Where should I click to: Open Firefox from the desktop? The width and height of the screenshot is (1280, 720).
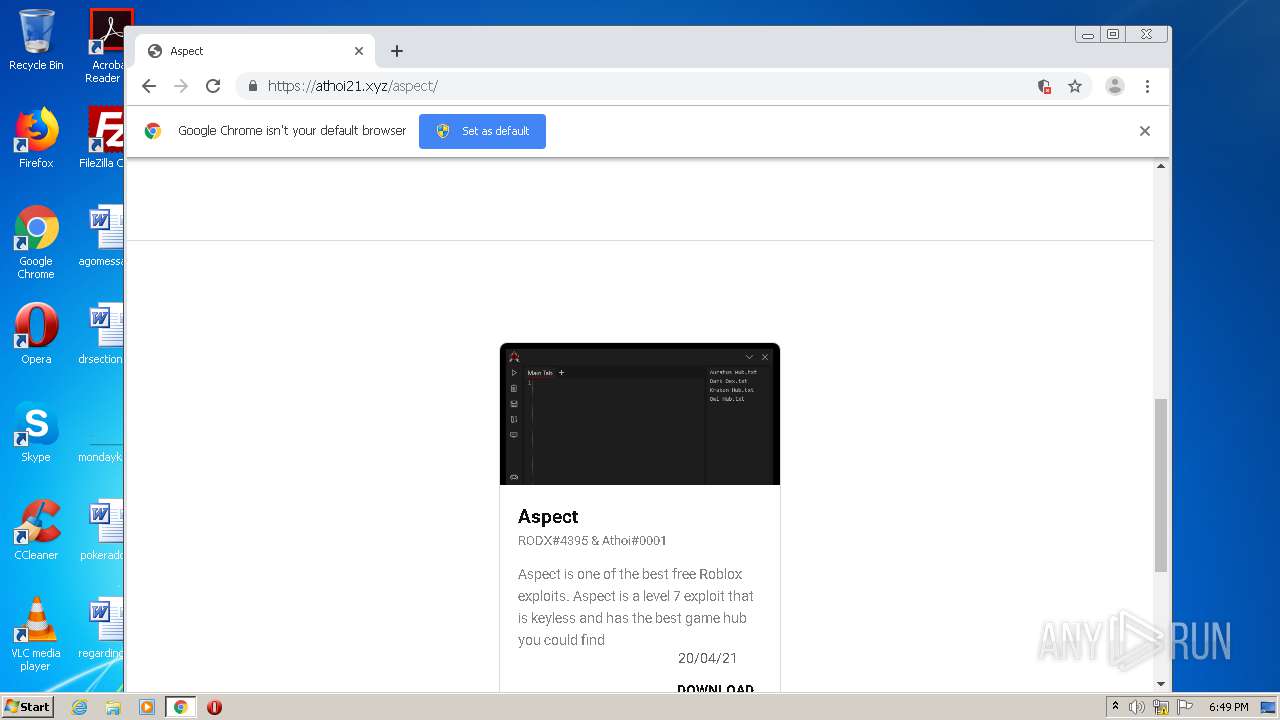tap(36, 138)
